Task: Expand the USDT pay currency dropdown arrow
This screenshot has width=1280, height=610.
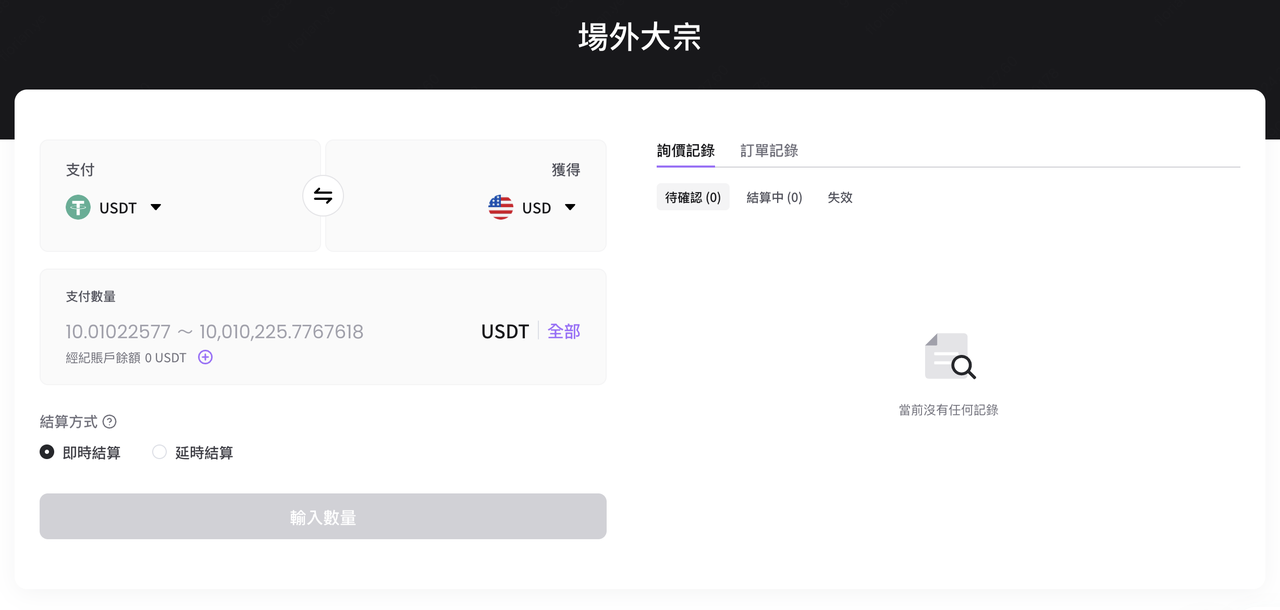Action: coord(155,208)
